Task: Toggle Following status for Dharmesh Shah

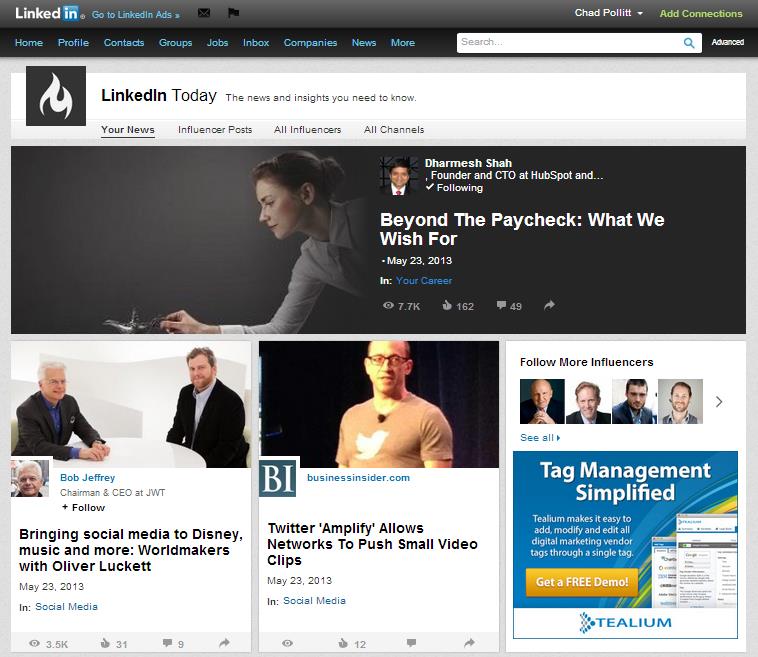Action: tap(454, 188)
